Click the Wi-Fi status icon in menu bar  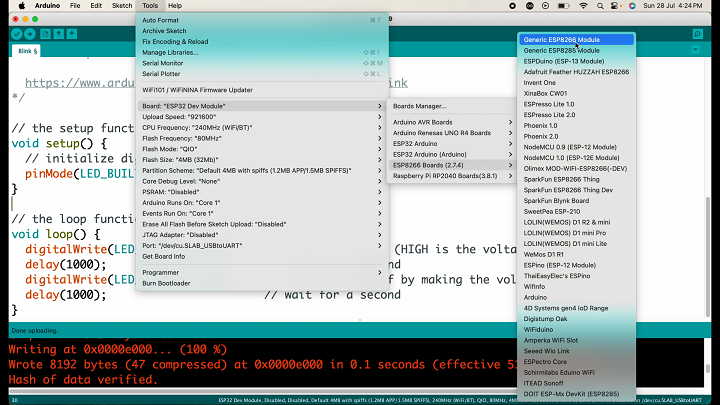(583, 6)
